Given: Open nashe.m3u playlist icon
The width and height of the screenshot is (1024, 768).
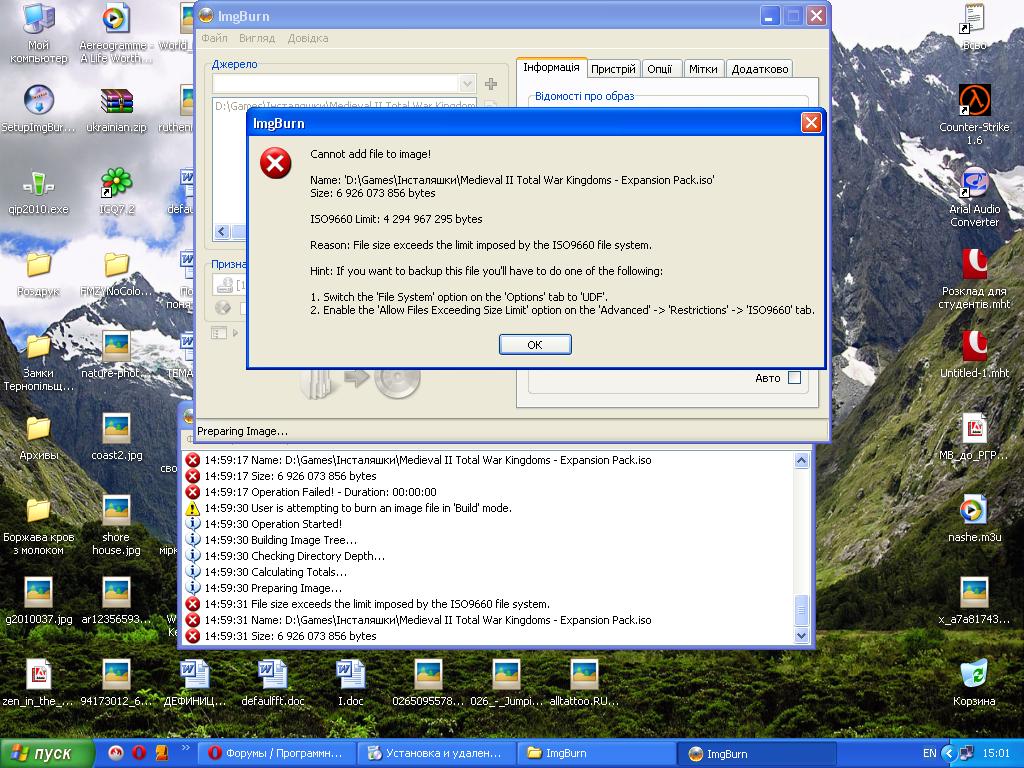Looking at the screenshot, I should [x=974, y=519].
